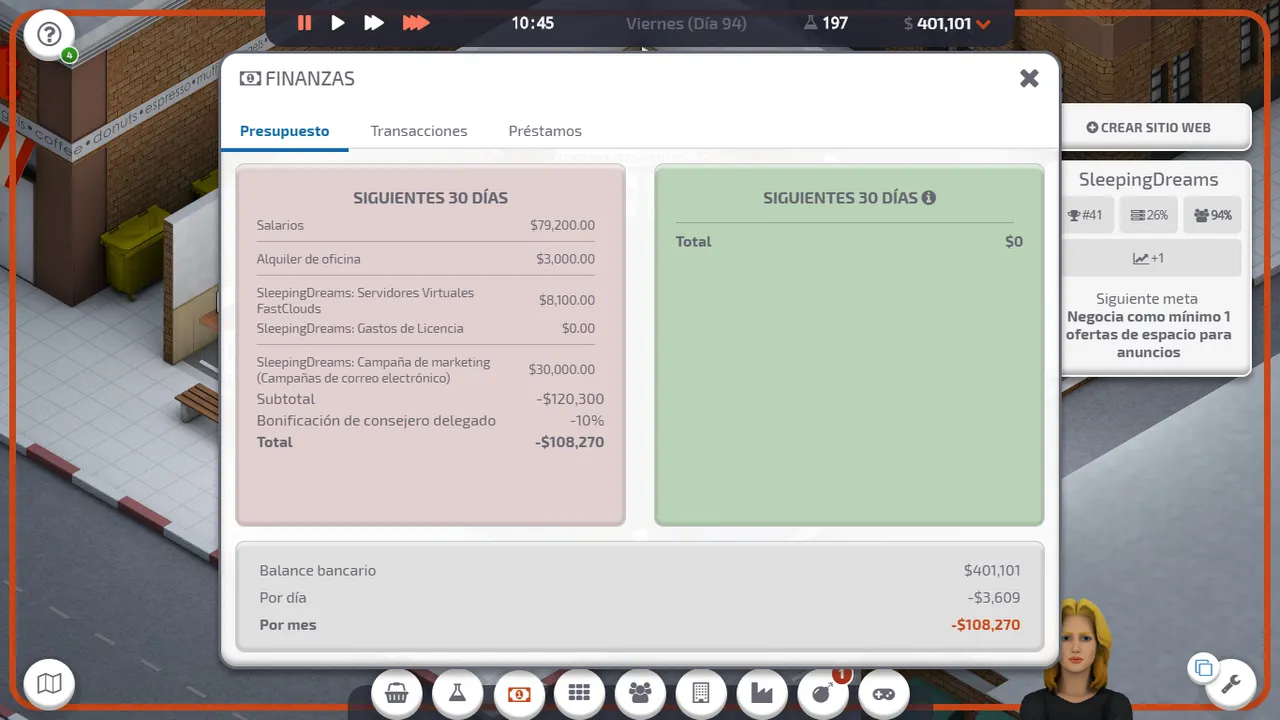Click the Balance bancario value $401,101
1280x720 pixels.
[x=992, y=571]
